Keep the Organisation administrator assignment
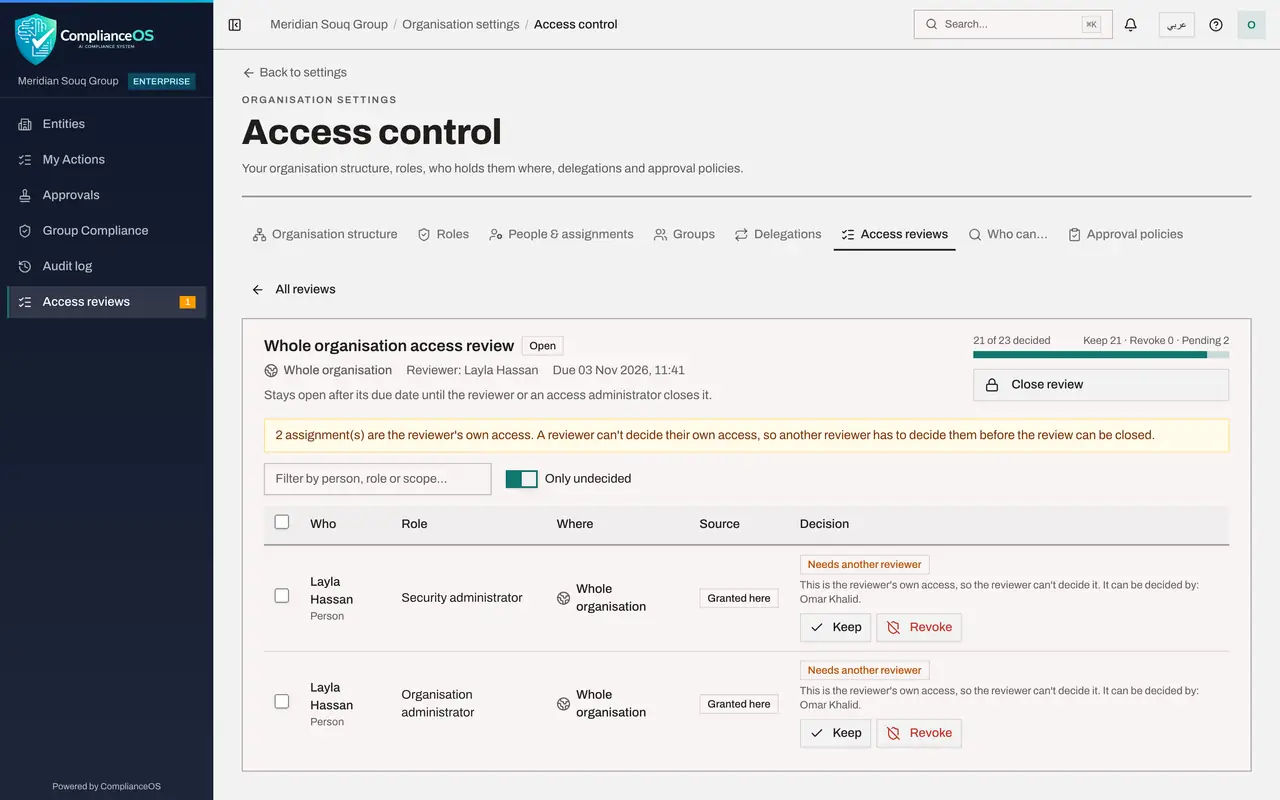 click(835, 733)
